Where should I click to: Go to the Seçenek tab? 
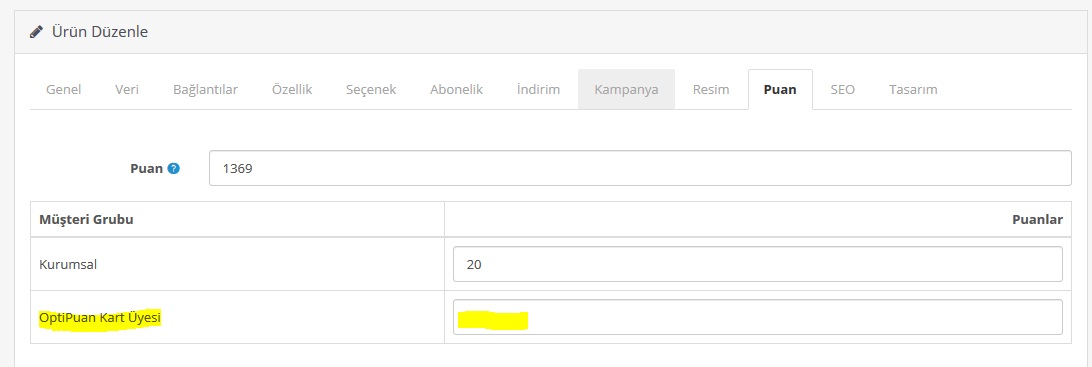click(371, 90)
